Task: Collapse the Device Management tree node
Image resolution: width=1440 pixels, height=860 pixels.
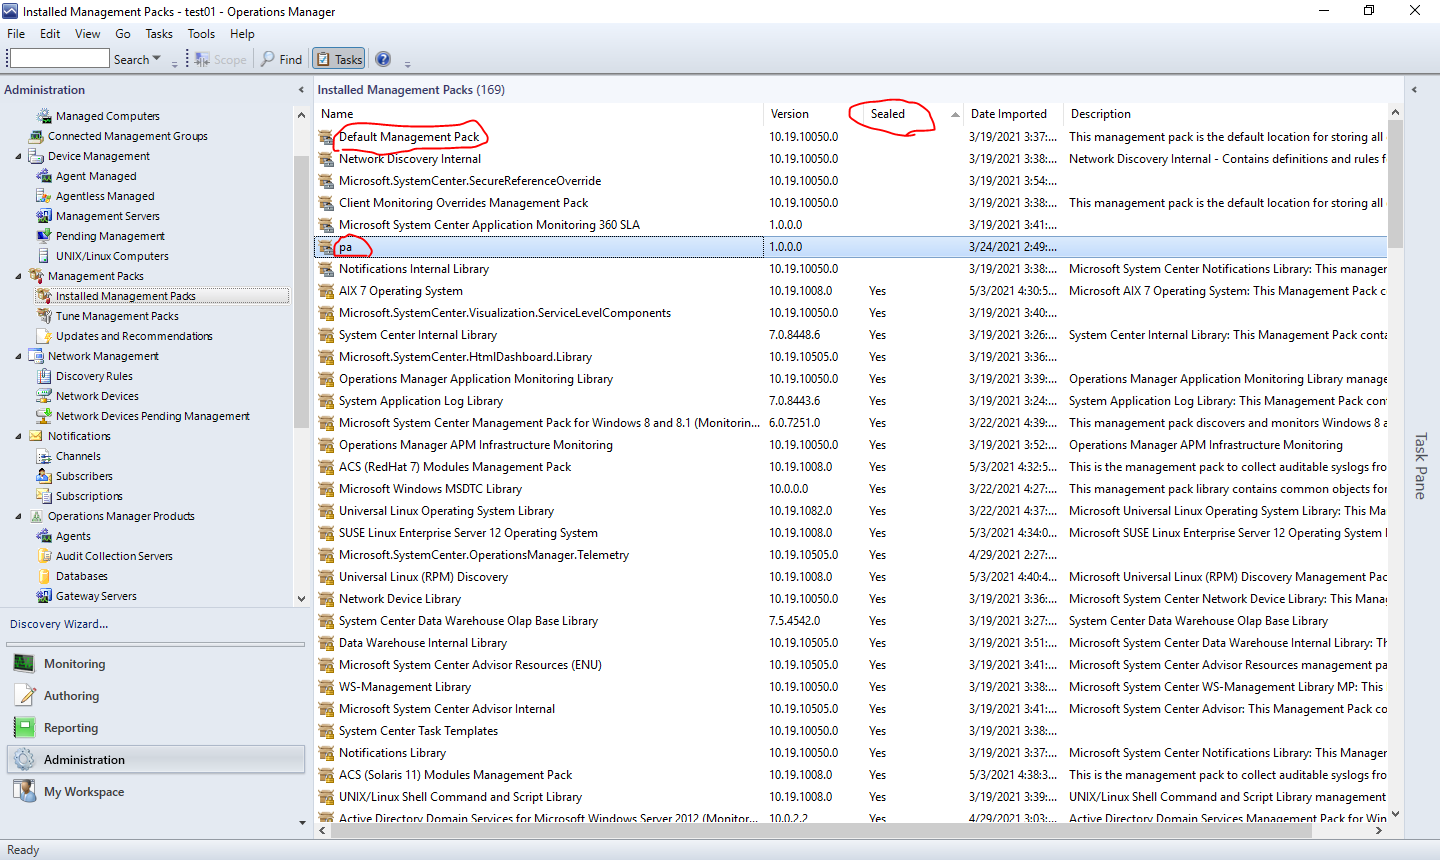Action: [18, 156]
